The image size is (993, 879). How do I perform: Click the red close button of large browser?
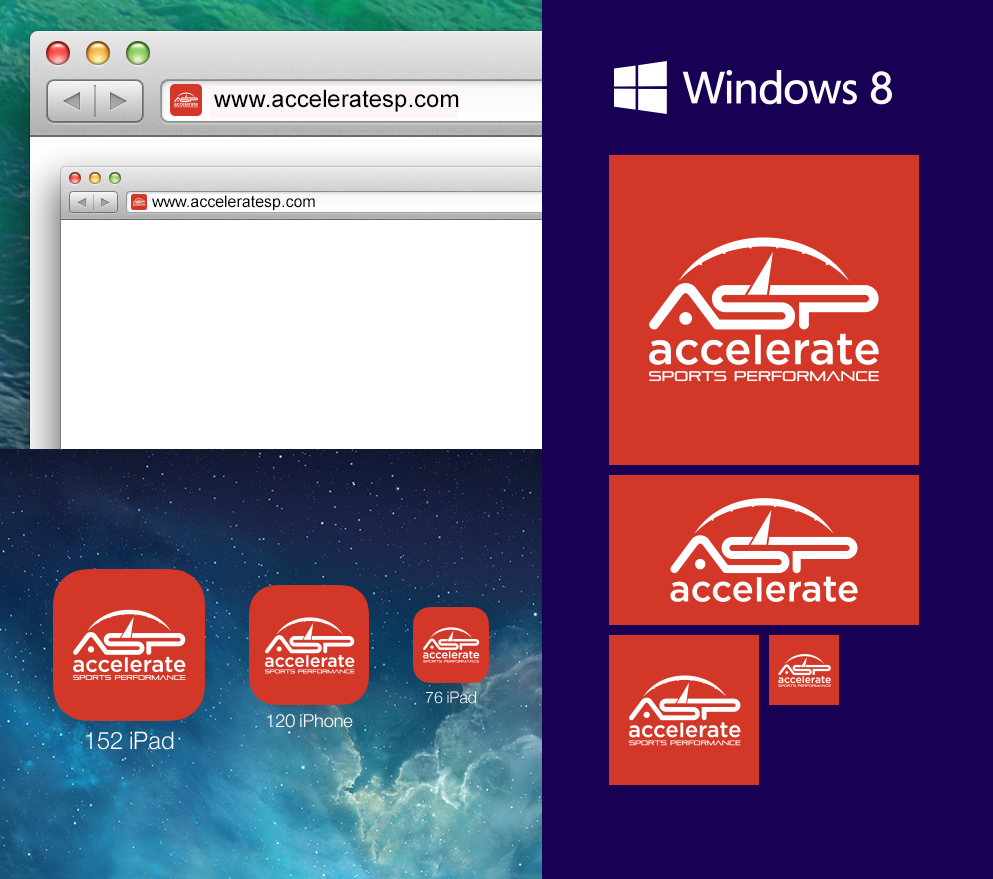click(x=58, y=53)
